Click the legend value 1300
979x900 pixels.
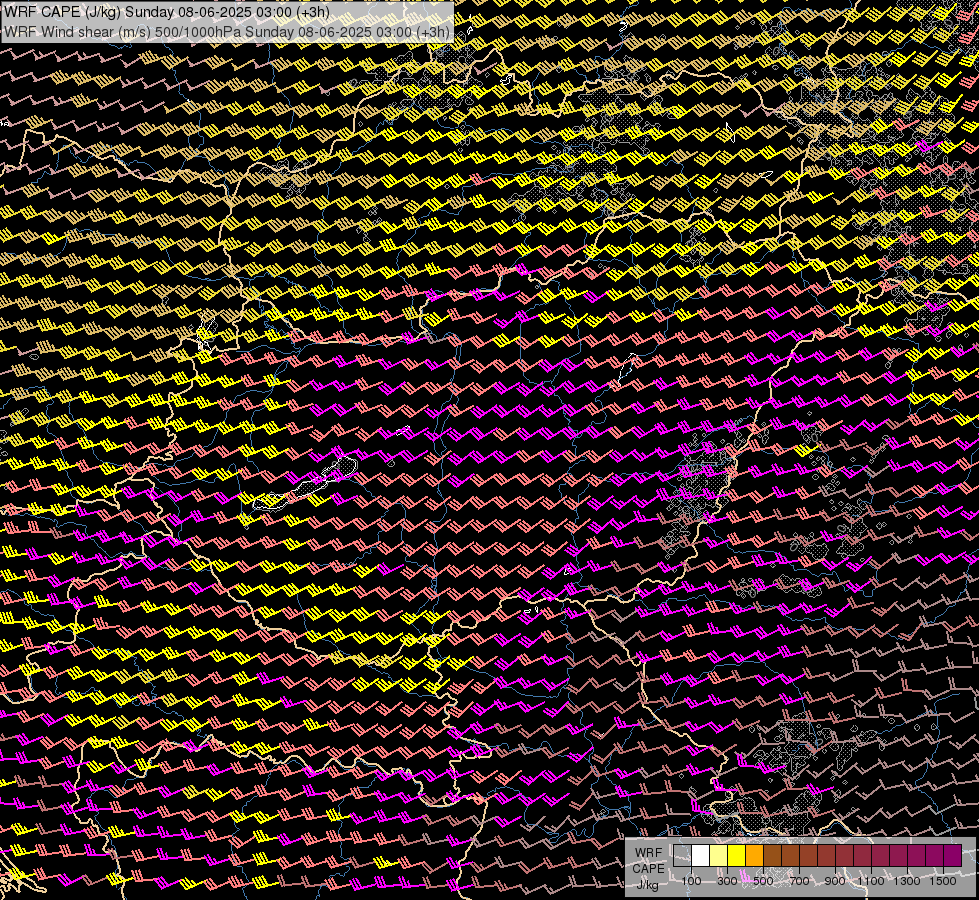[x=907, y=881]
